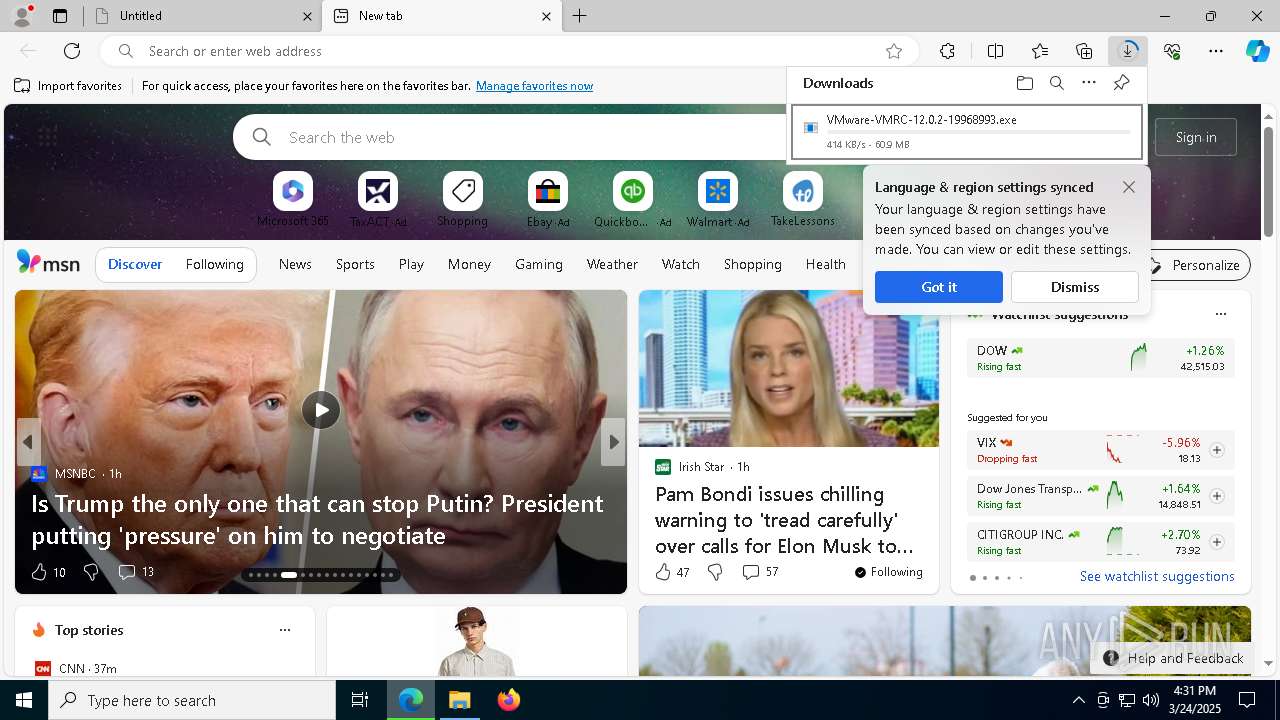Go to previous carousel story
The image size is (1280, 720).
pyautogui.click(x=28, y=441)
